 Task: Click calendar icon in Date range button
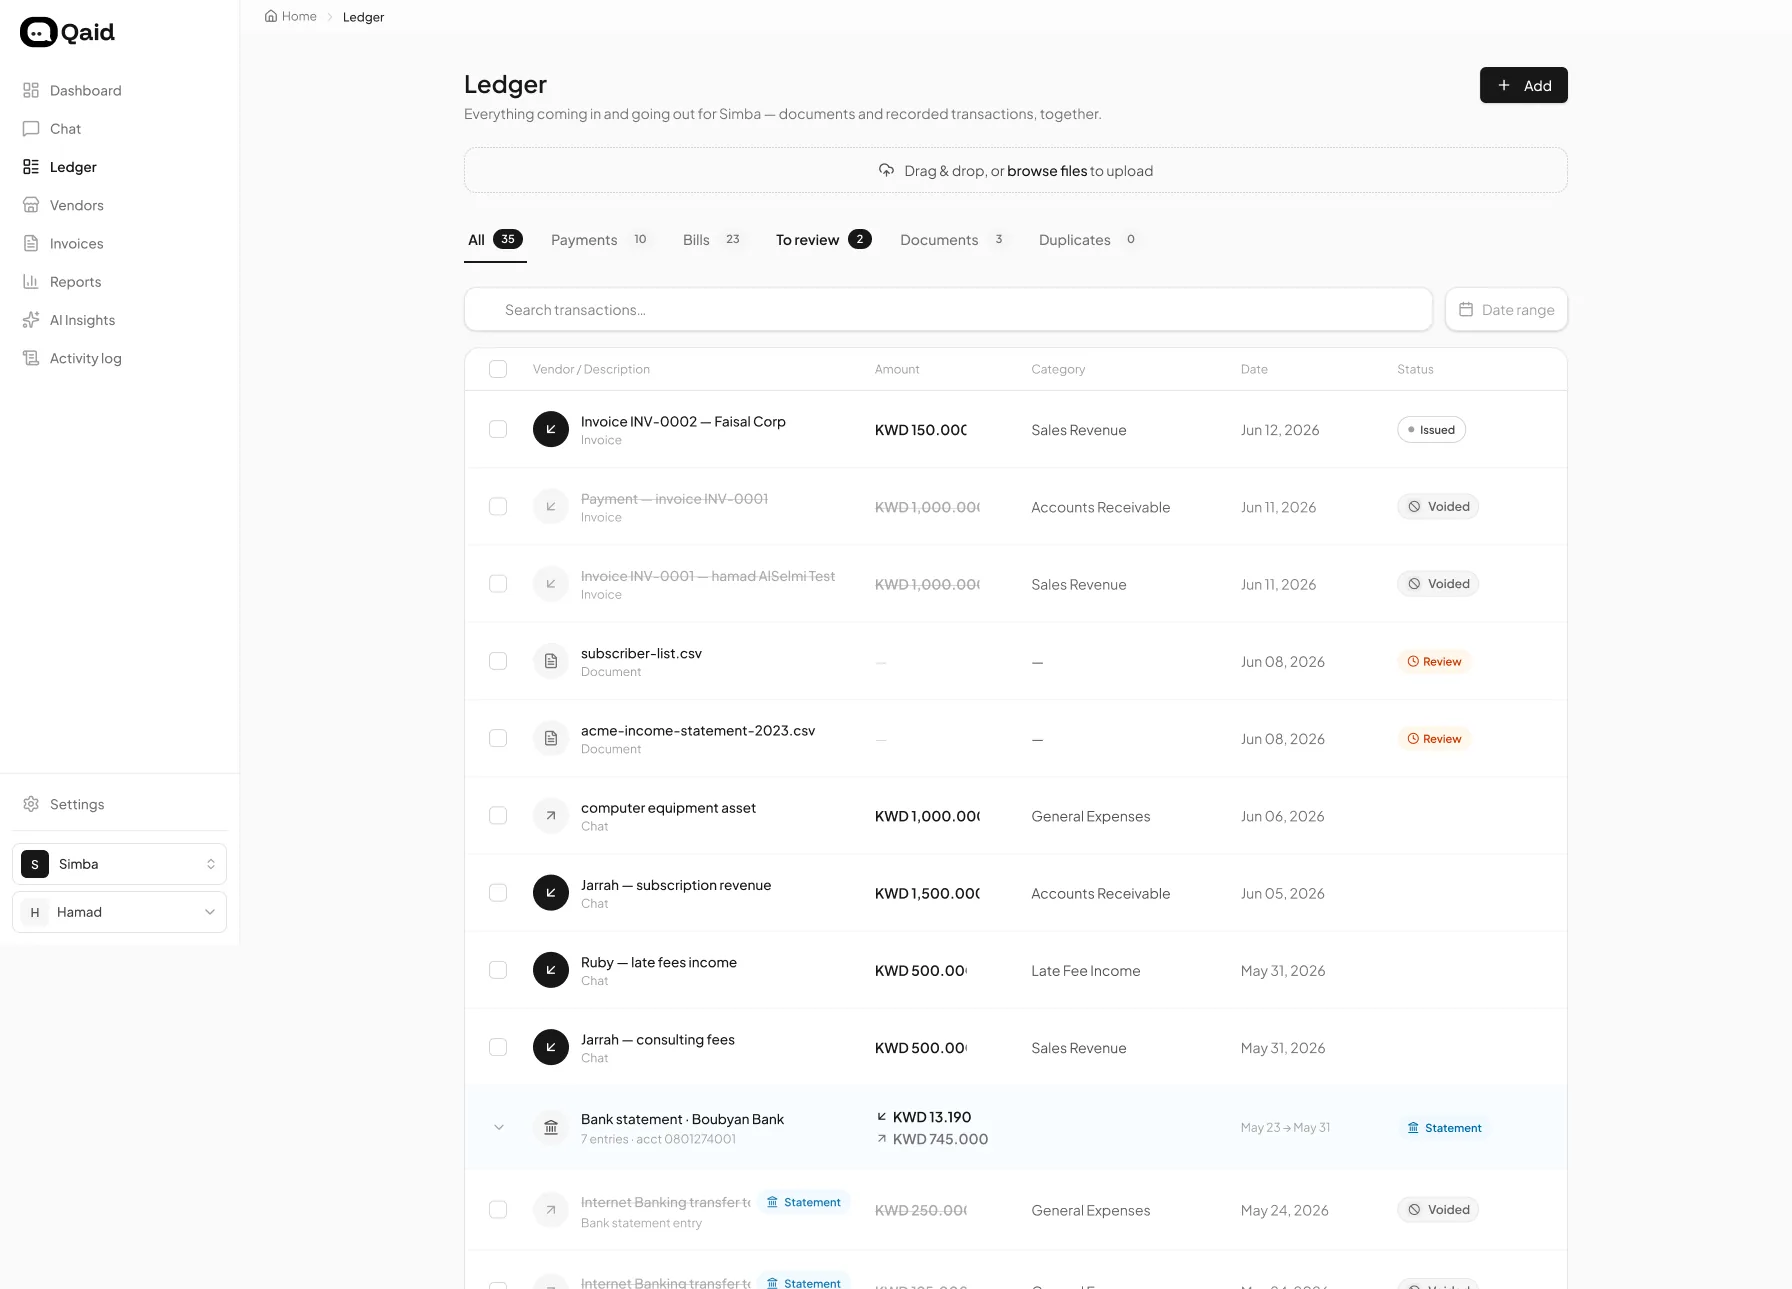[x=1466, y=309]
